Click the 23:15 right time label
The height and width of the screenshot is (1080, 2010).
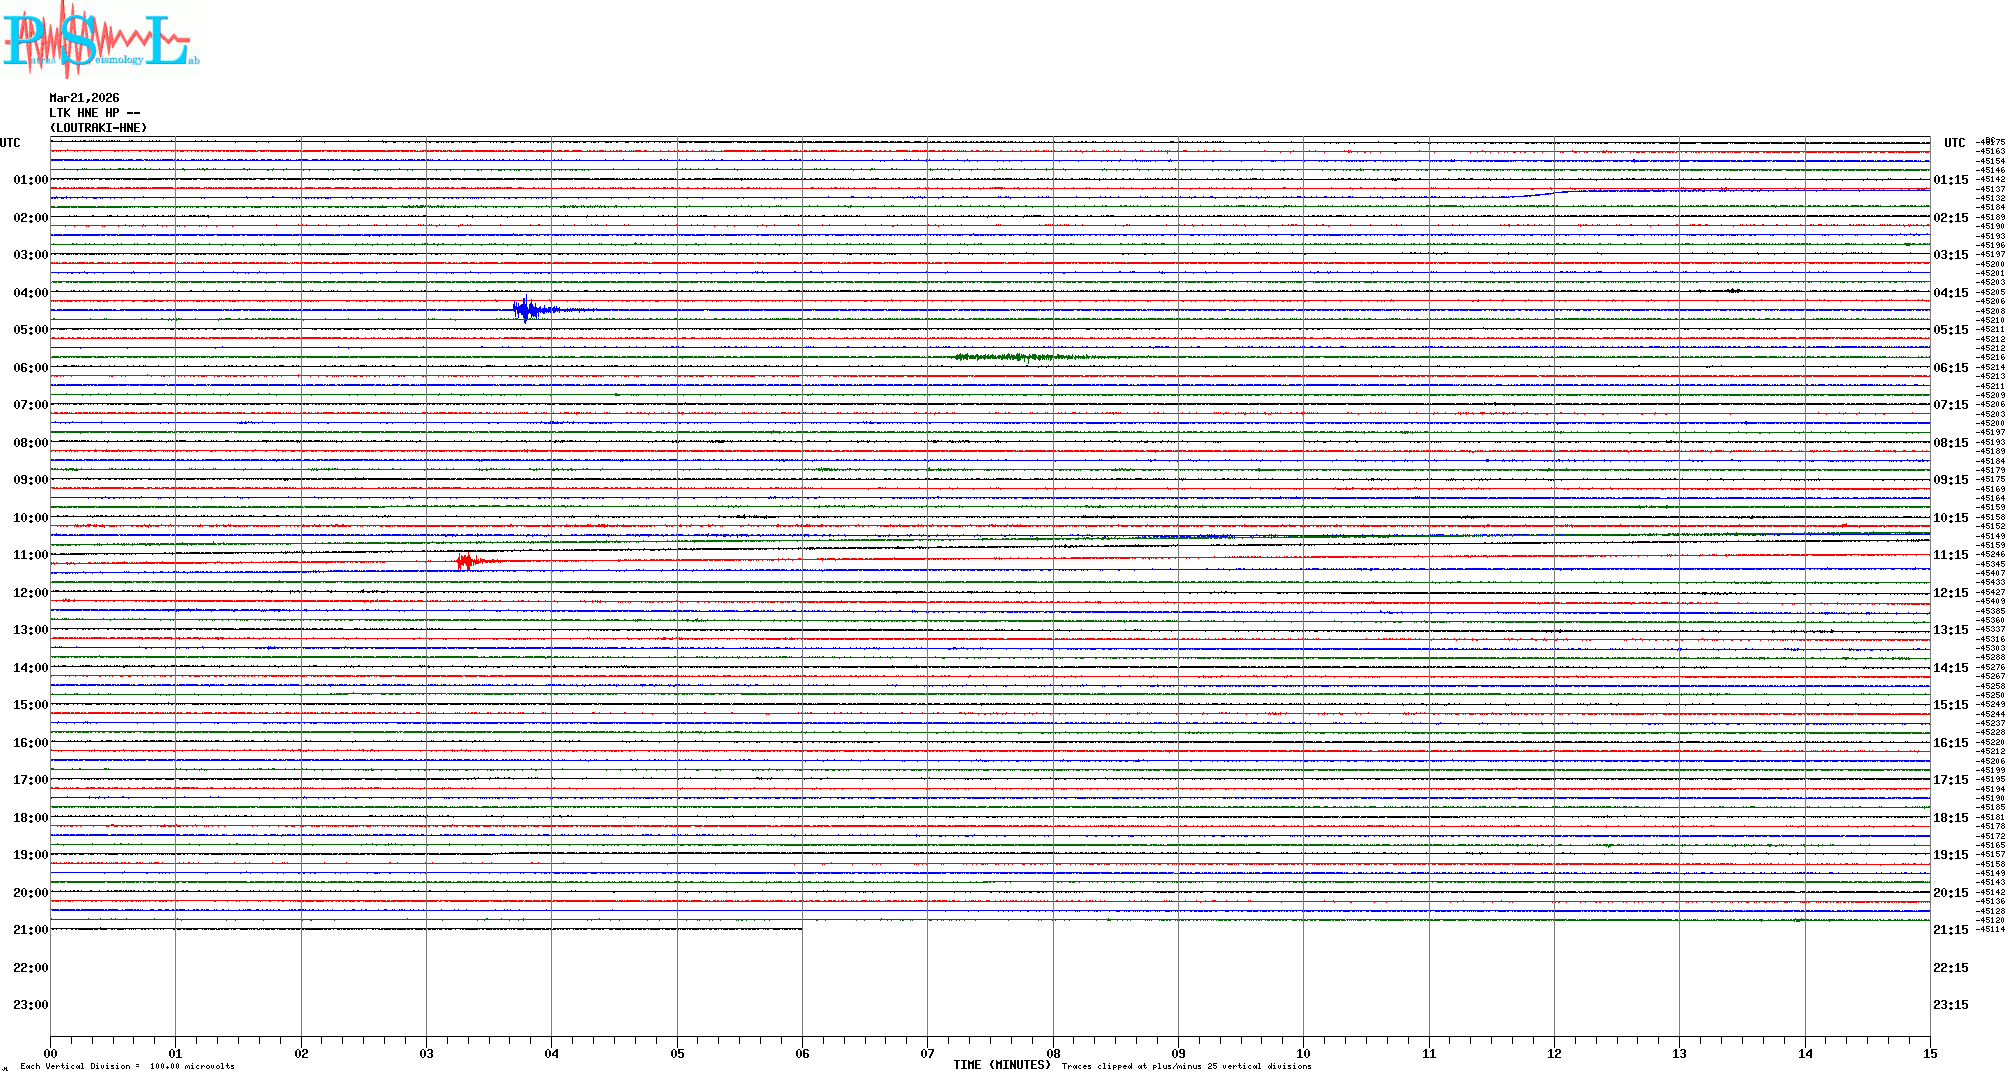pos(1950,1005)
